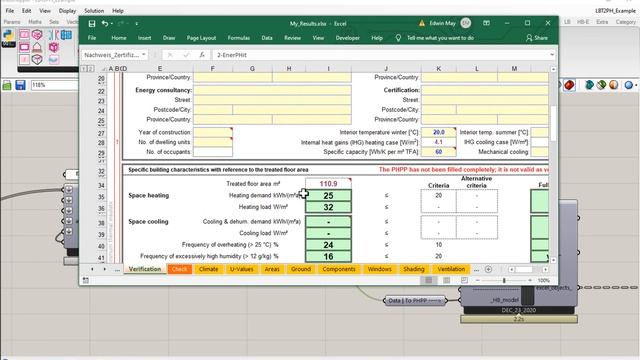This screenshot has width=640, height=360.
Task: Open Grasshopper Display menu
Action: [67, 11]
